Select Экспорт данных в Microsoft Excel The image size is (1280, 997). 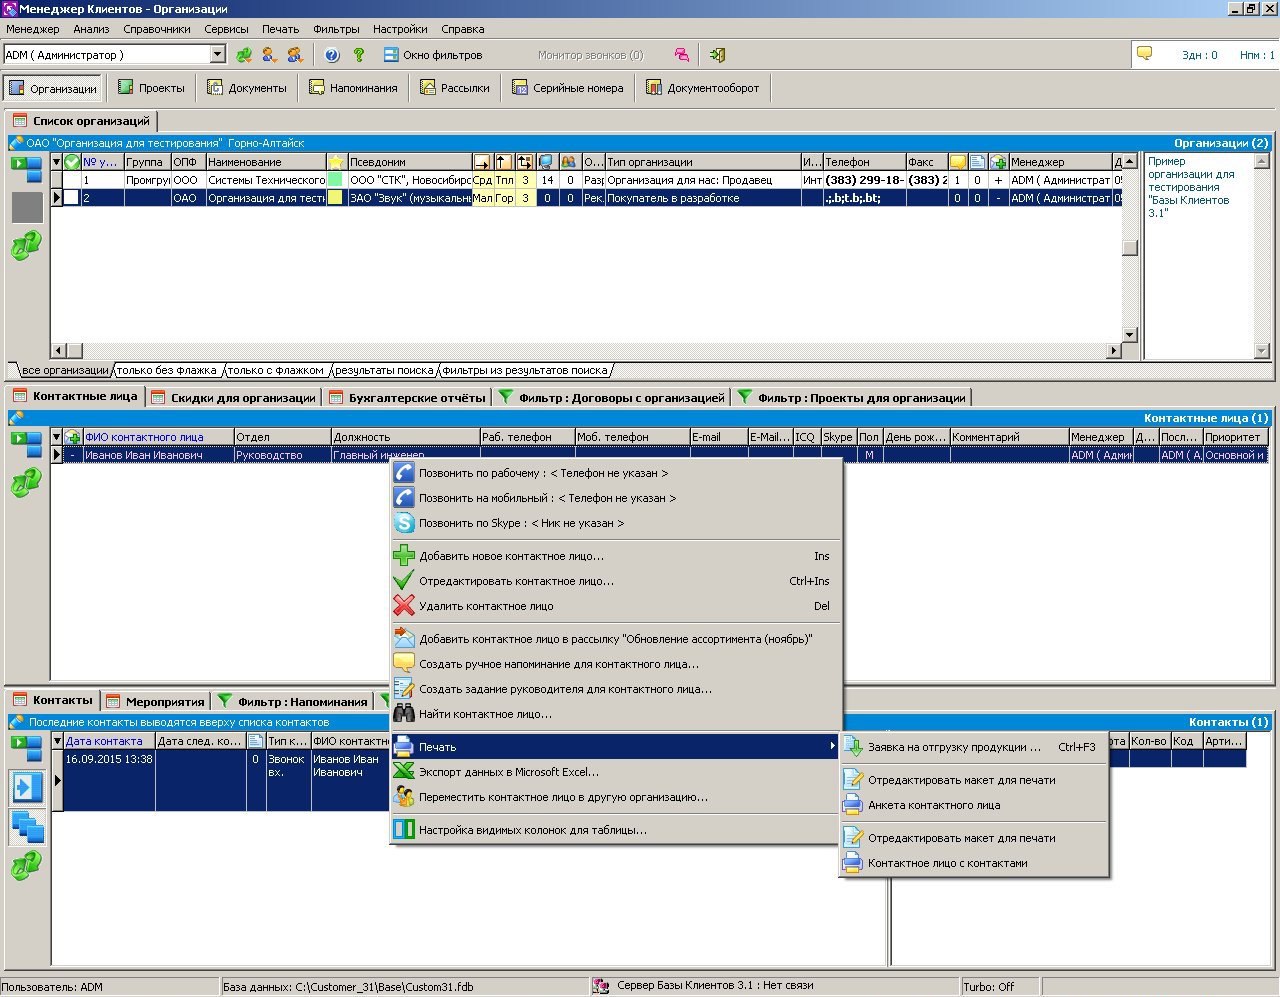click(x=509, y=772)
